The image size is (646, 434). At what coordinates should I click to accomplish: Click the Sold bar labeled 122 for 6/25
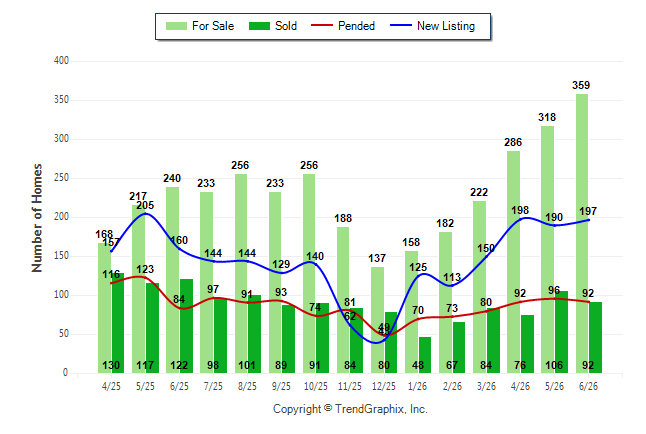[186, 326]
